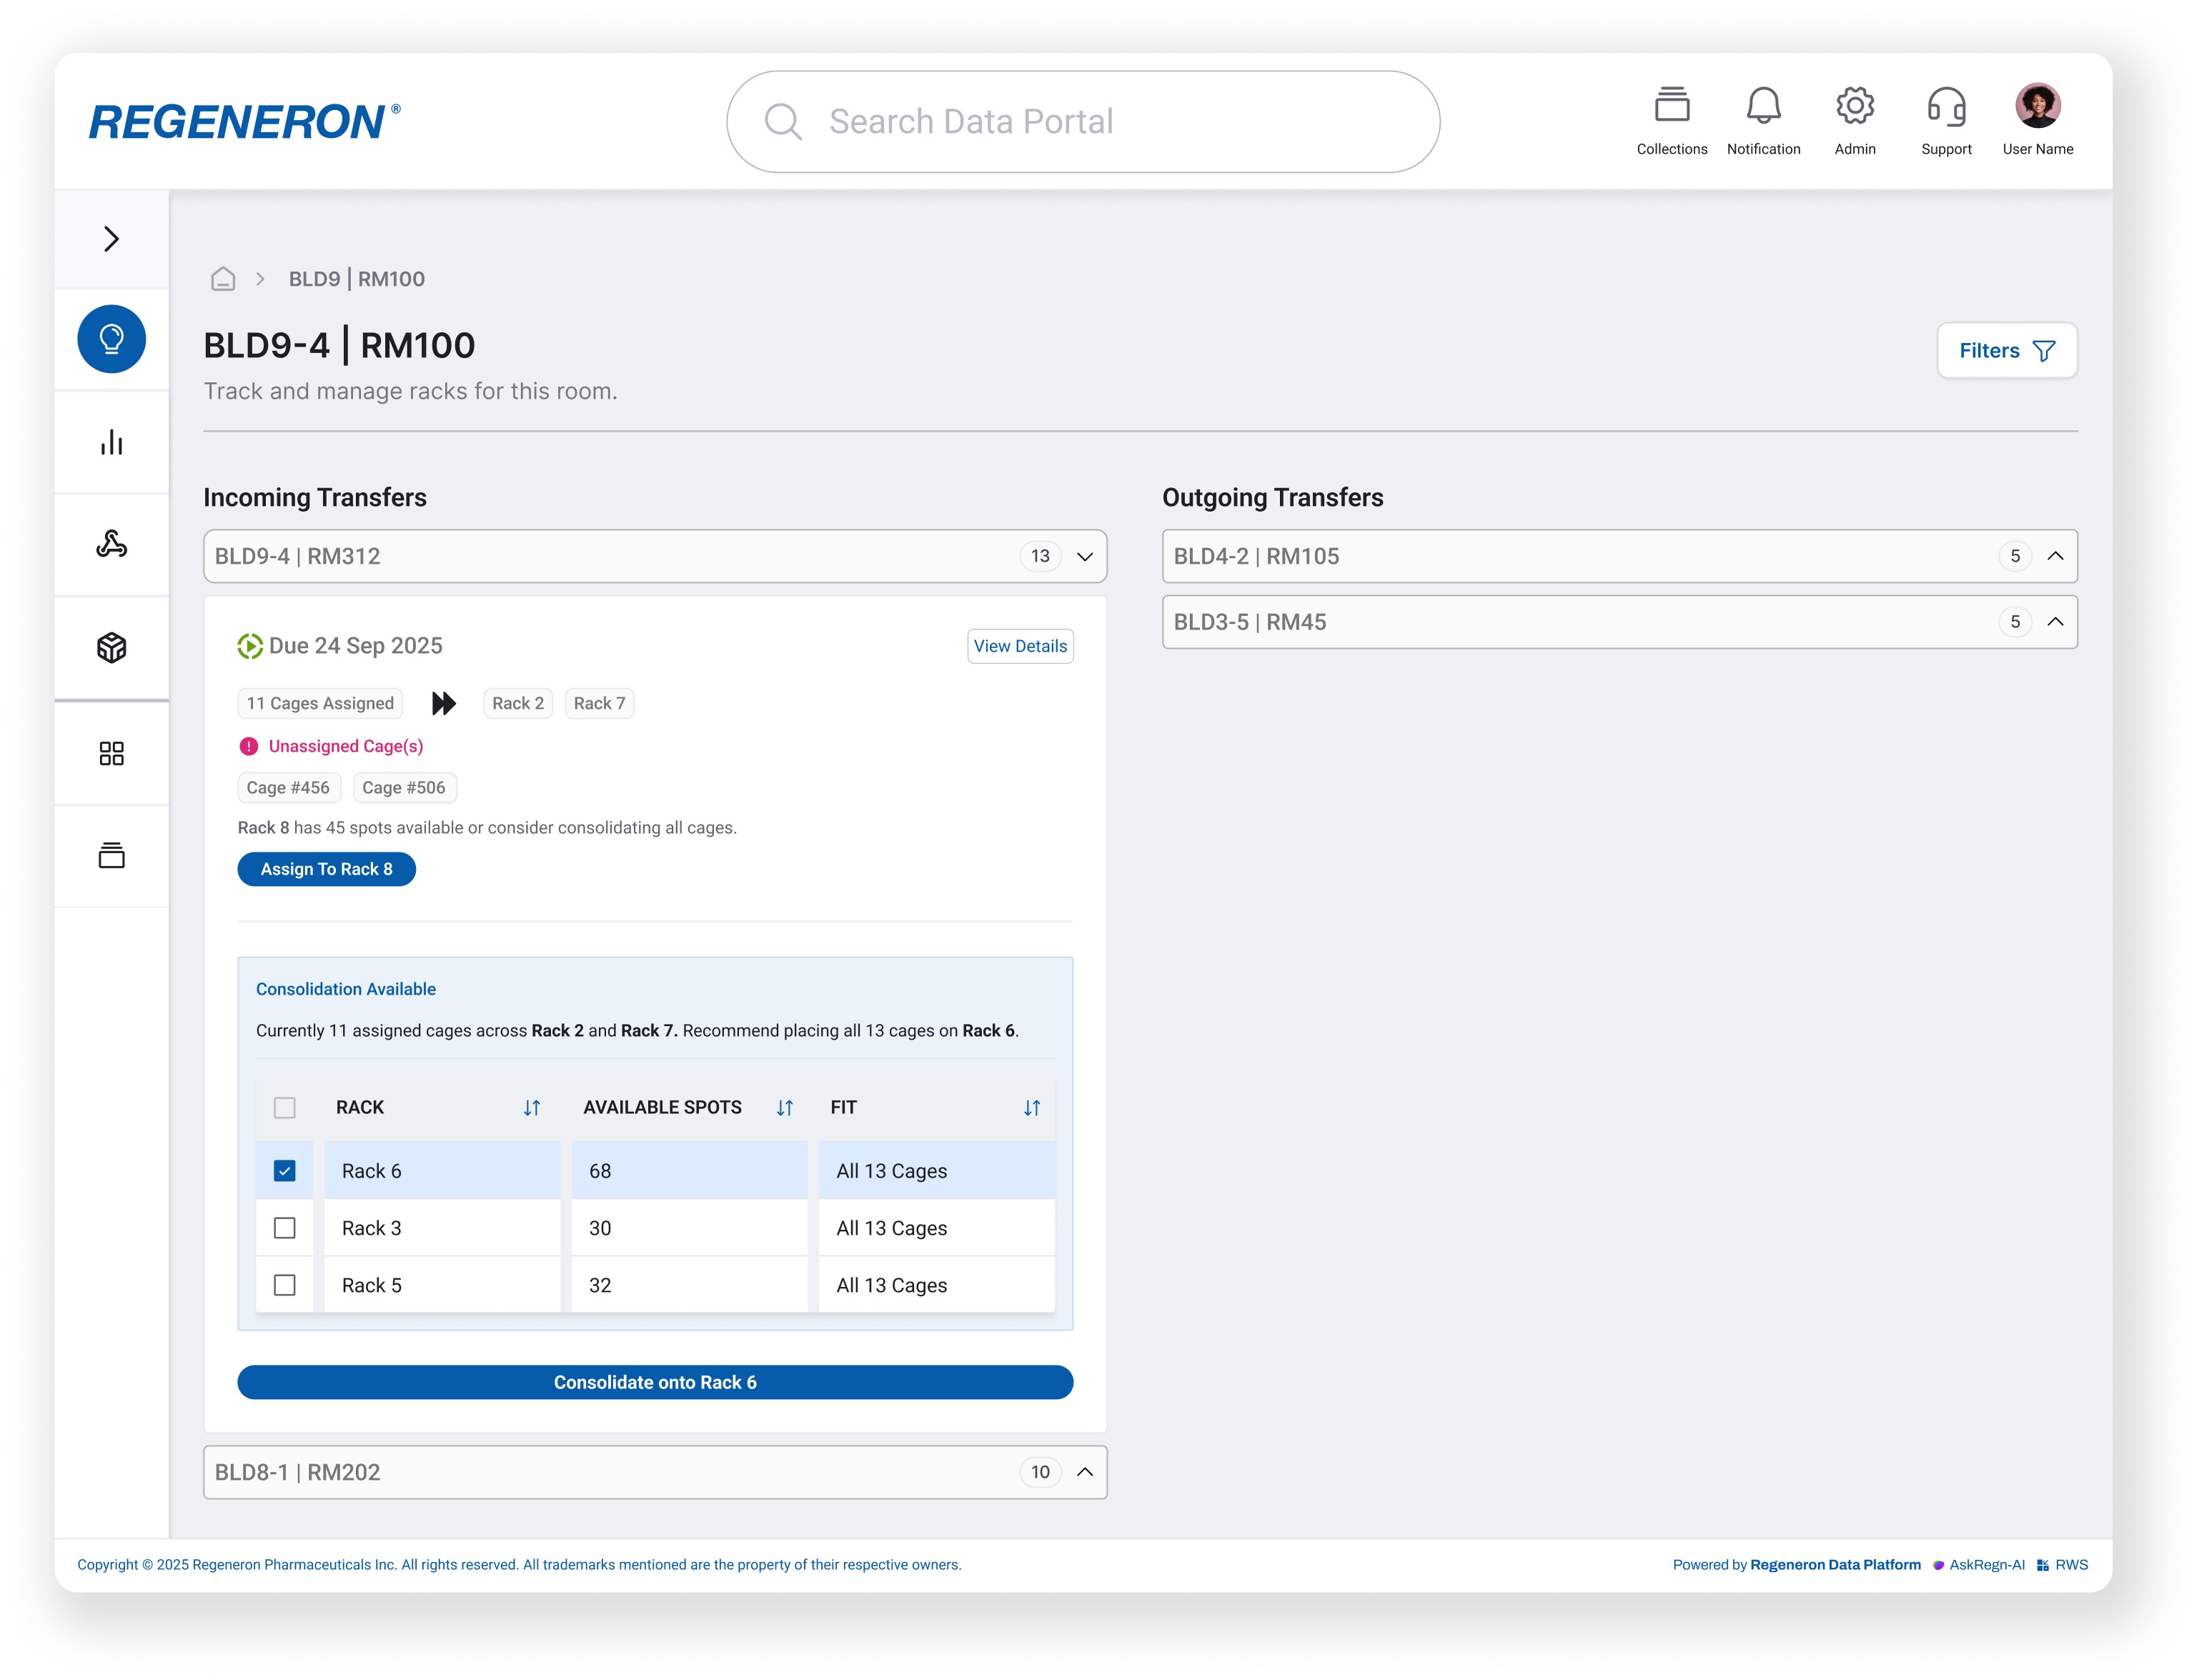Uncheck the Rack 6 checkbox
The height and width of the screenshot is (1680, 2199).
(285, 1171)
